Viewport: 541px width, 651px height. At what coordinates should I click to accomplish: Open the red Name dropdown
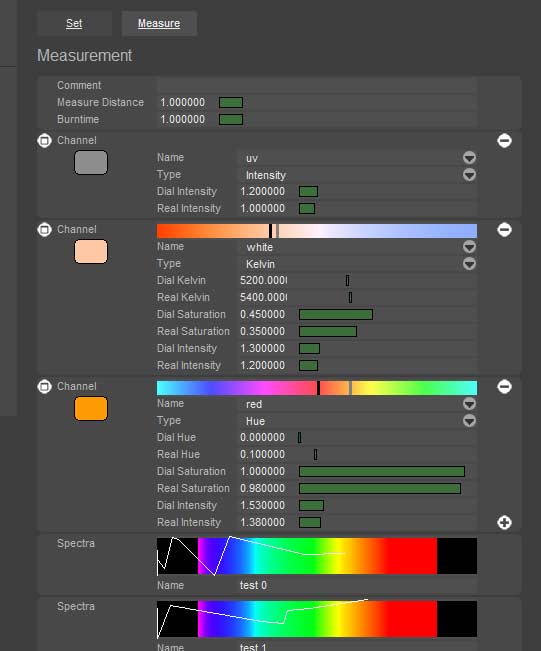[x=469, y=404]
